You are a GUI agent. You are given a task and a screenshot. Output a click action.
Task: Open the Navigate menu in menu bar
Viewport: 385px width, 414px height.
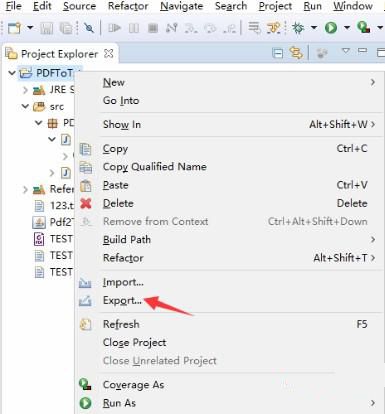[181, 6]
